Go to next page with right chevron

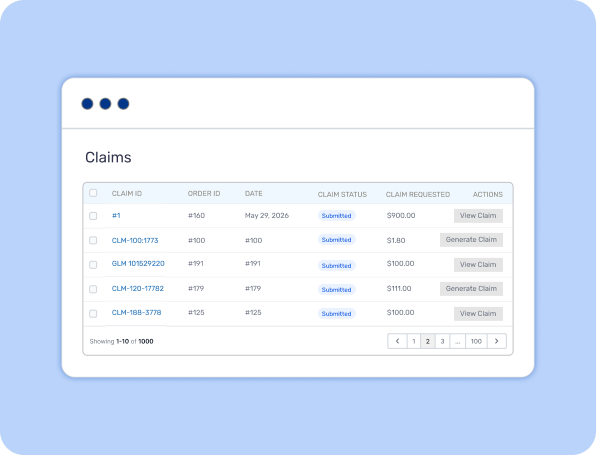tap(496, 341)
